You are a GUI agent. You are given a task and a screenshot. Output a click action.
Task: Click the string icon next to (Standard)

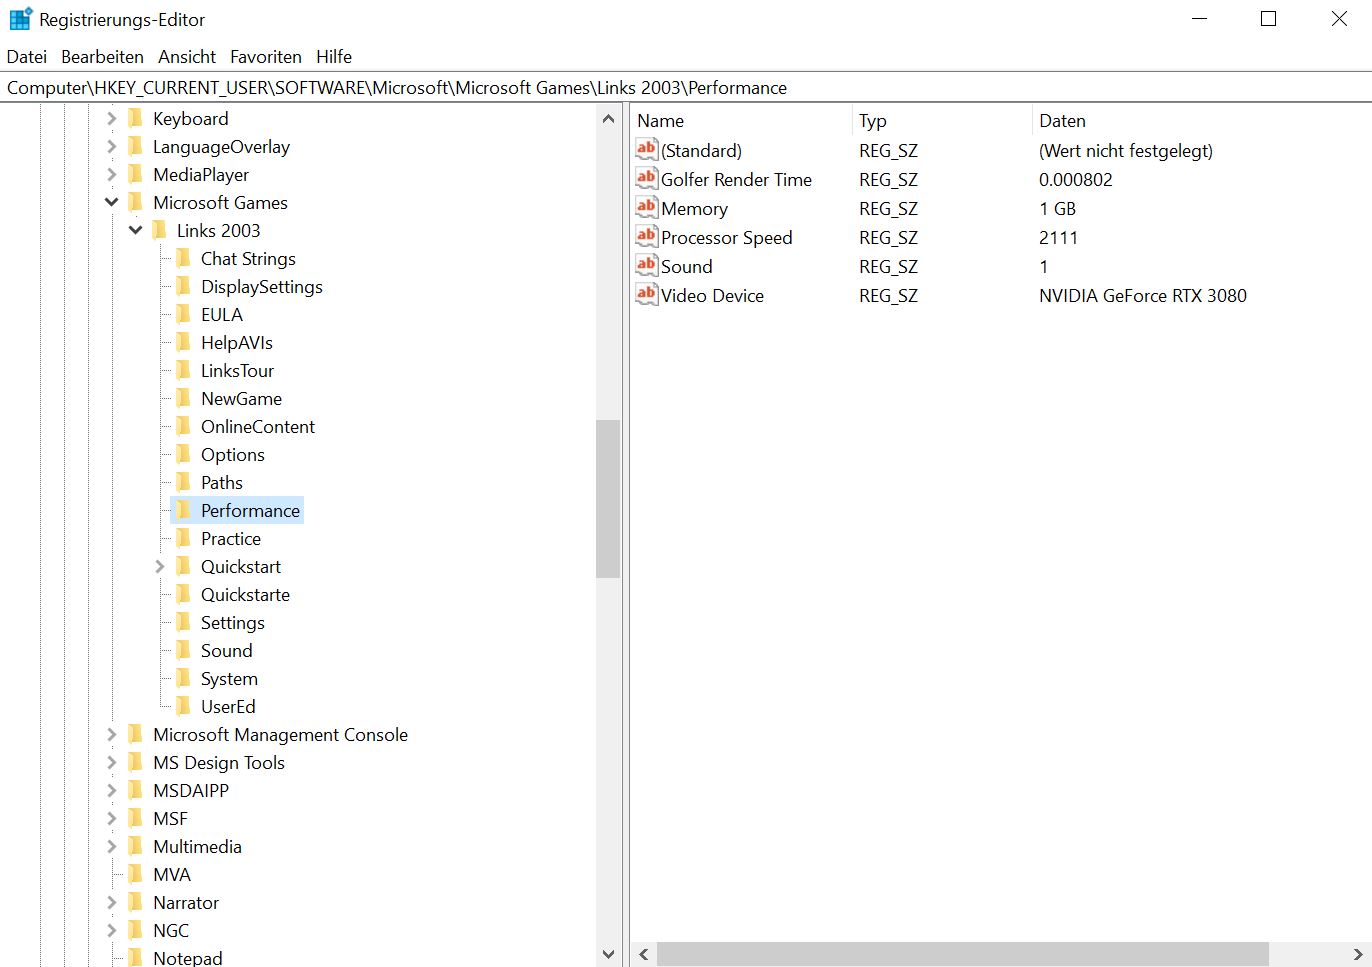647,149
